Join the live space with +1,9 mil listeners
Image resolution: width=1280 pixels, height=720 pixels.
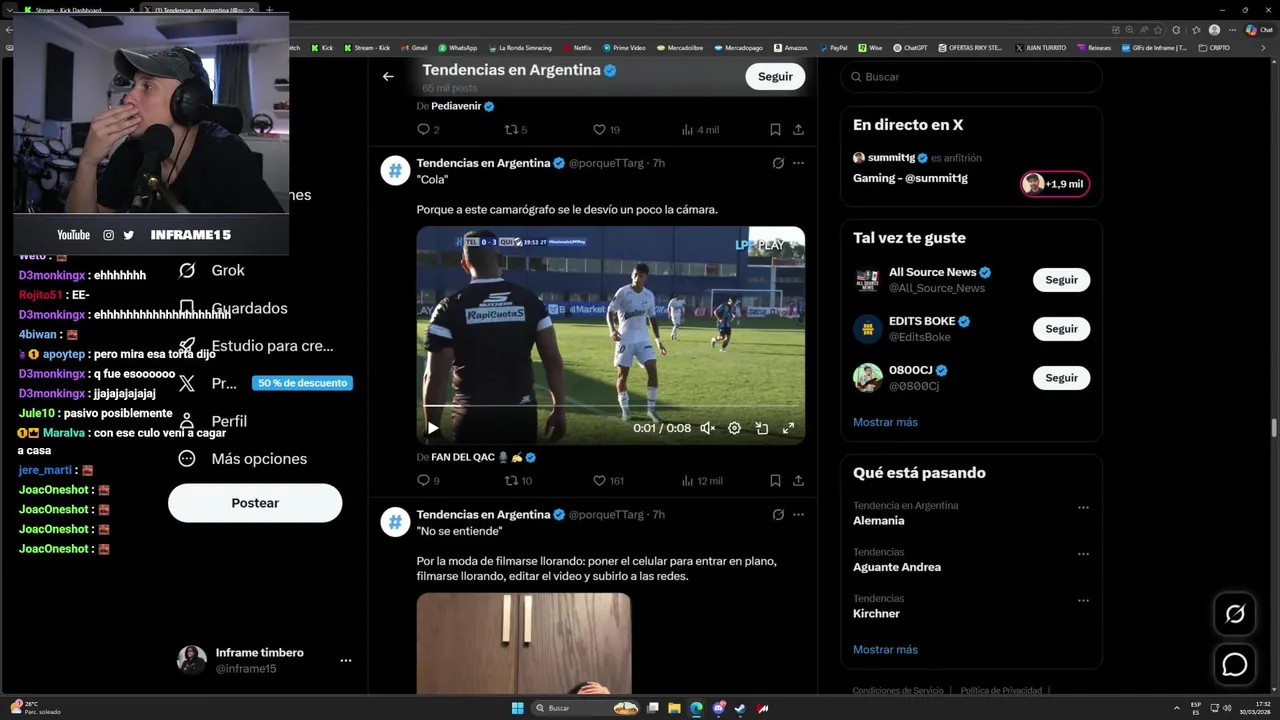click(1054, 184)
